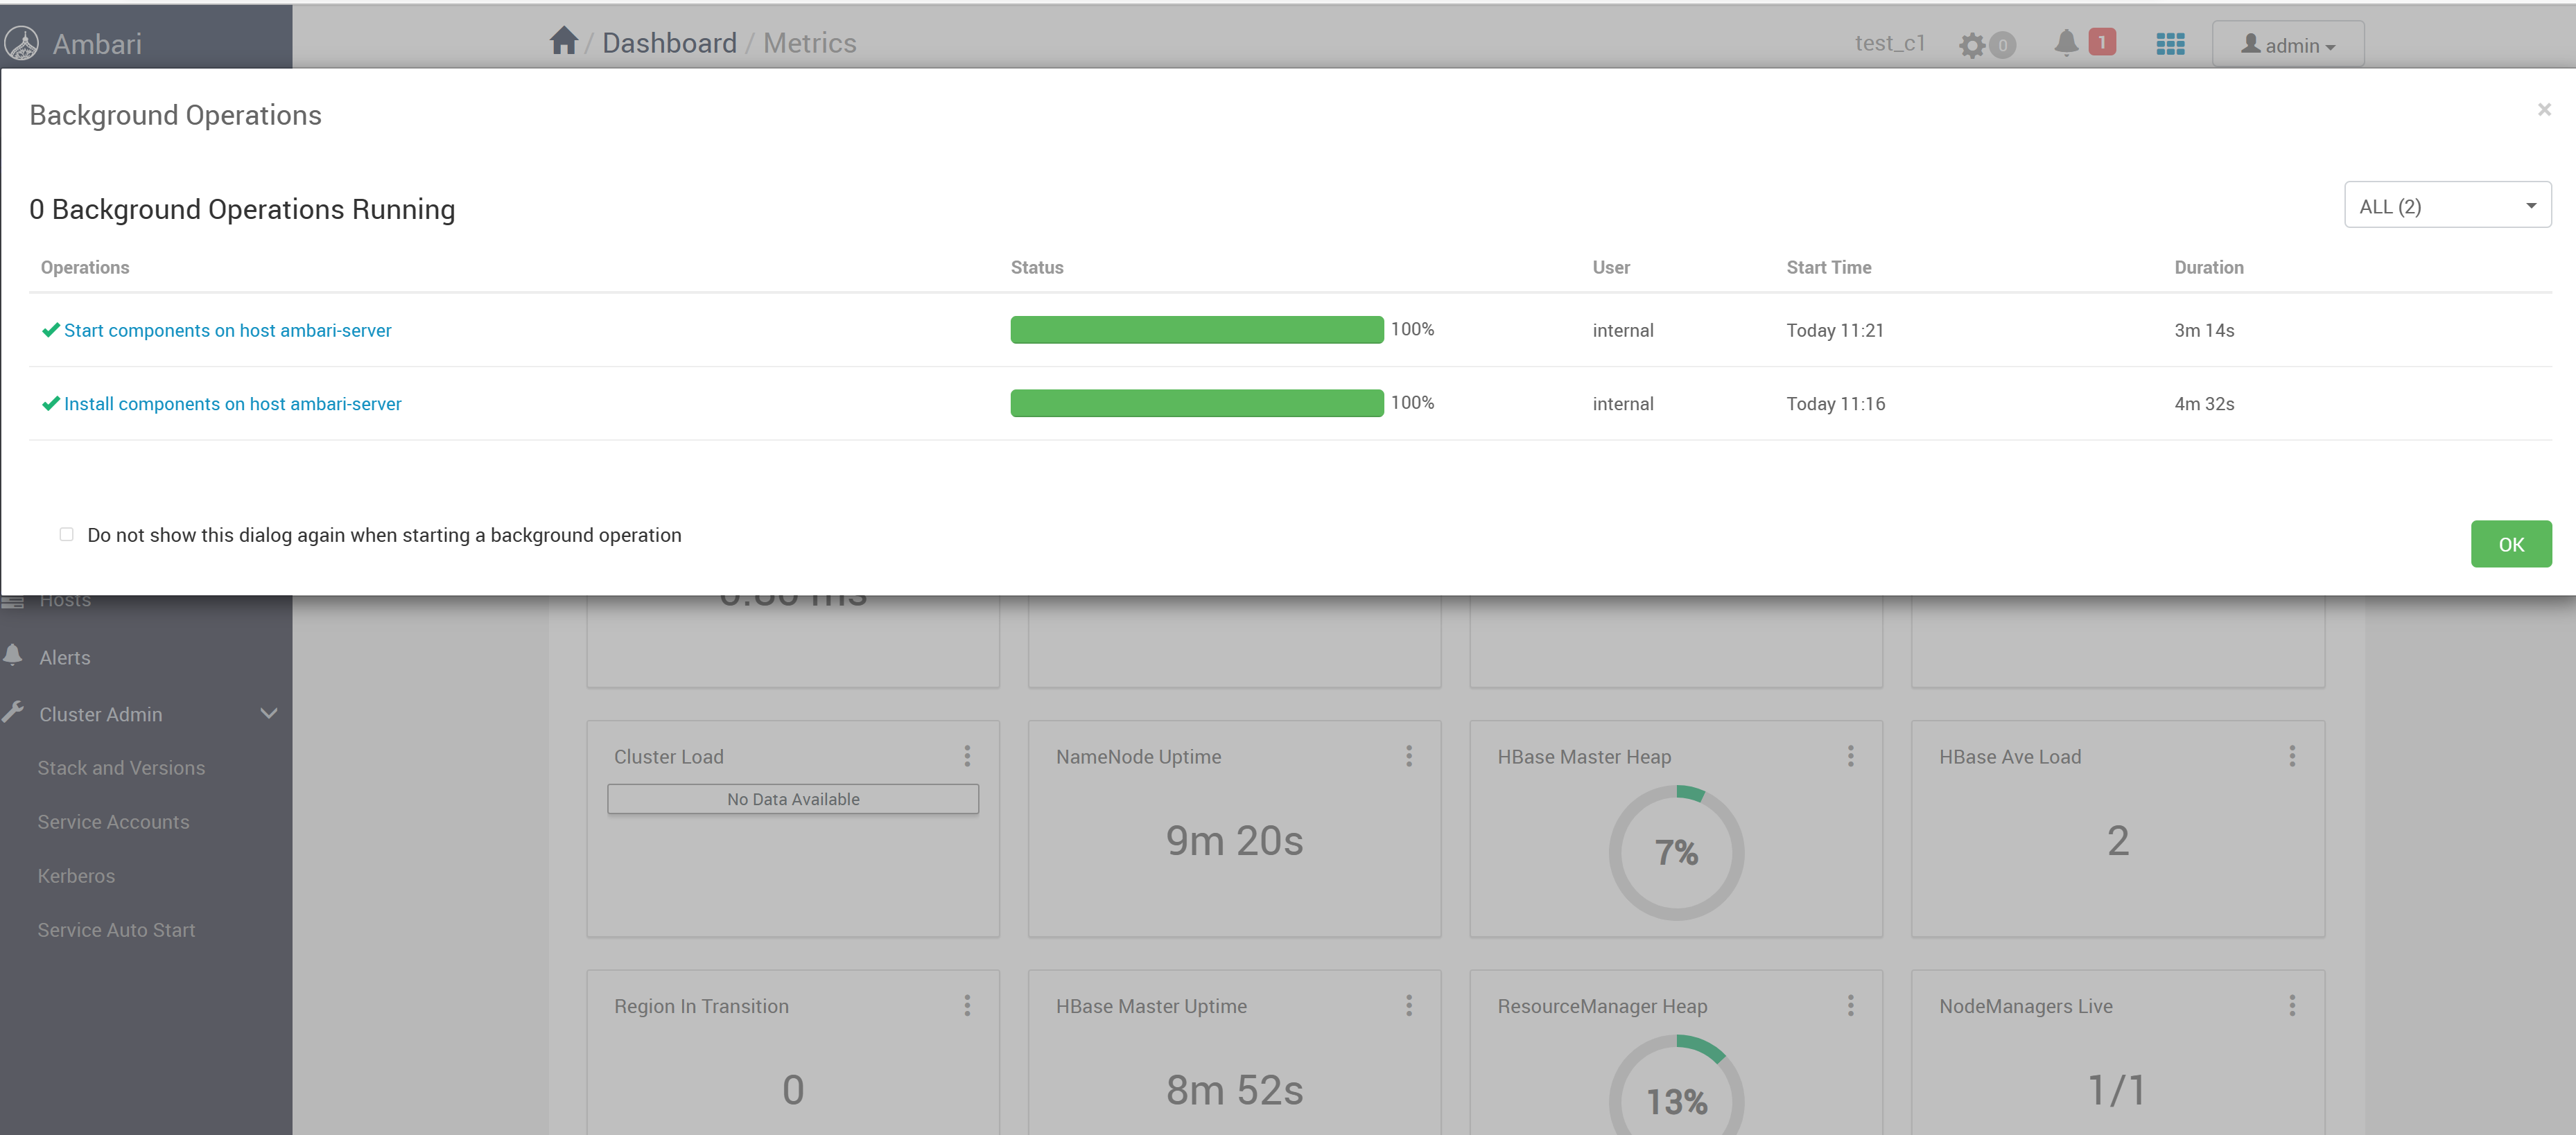This screenshot has width=2576, height=1135.
Task: Open the views grid icon
Action: [x=2170, y=44]
